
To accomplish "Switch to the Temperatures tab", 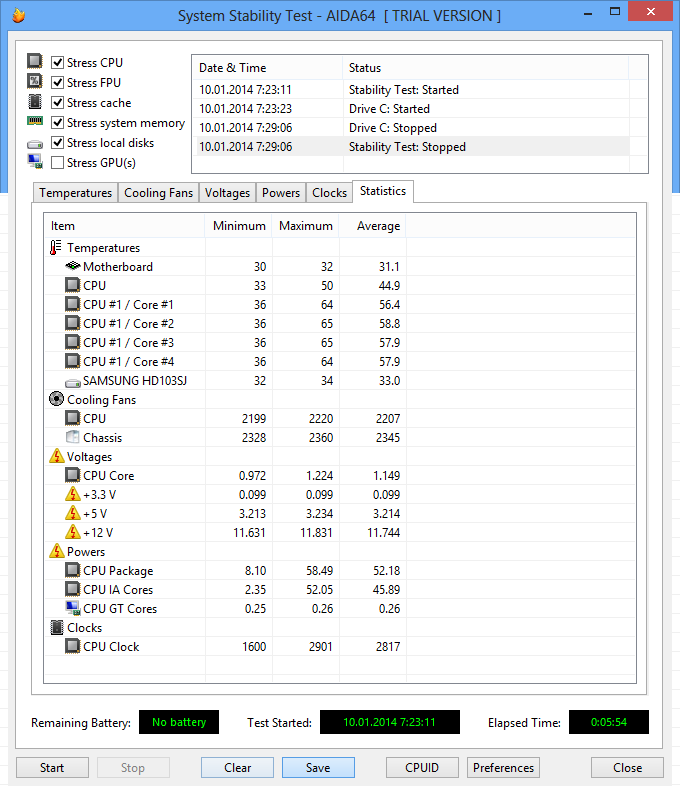I will [x=75, y=193].
